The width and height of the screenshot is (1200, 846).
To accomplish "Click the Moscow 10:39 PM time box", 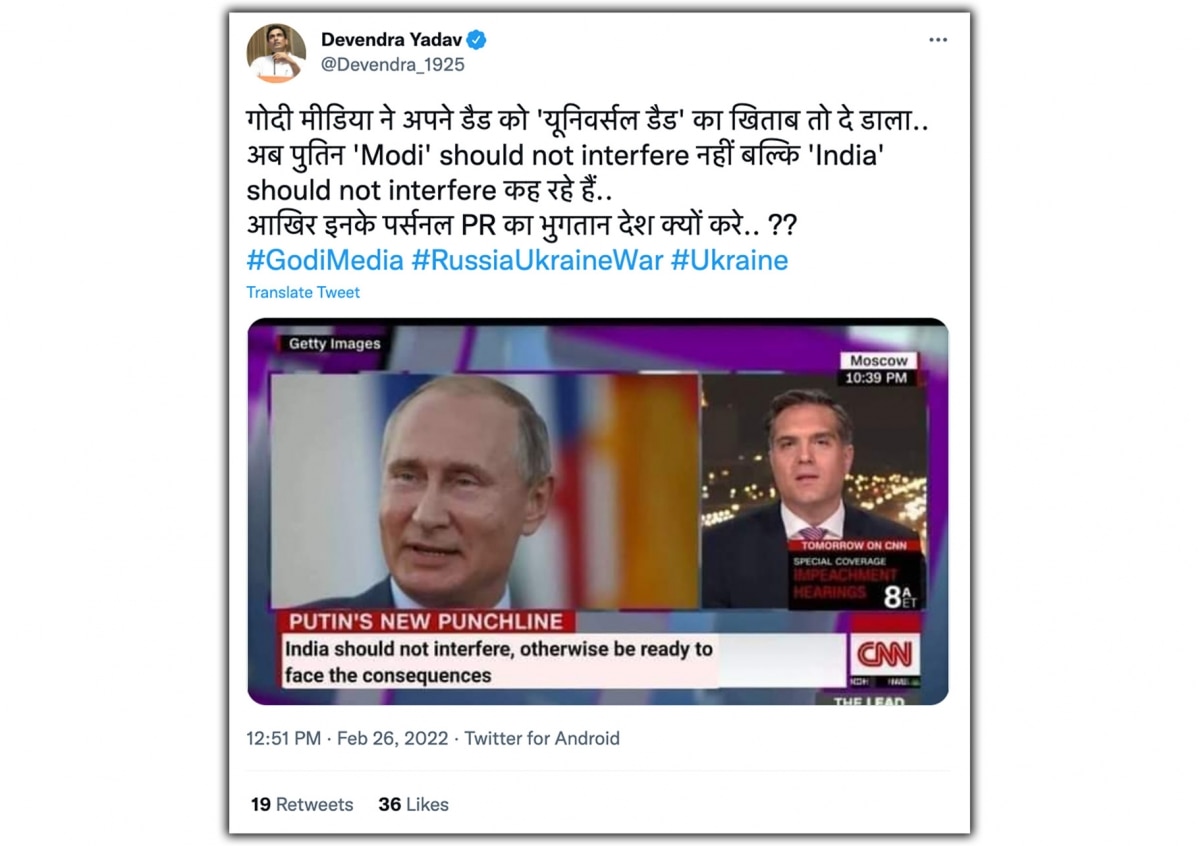I will pyautogui.click(x=879, y=369).
